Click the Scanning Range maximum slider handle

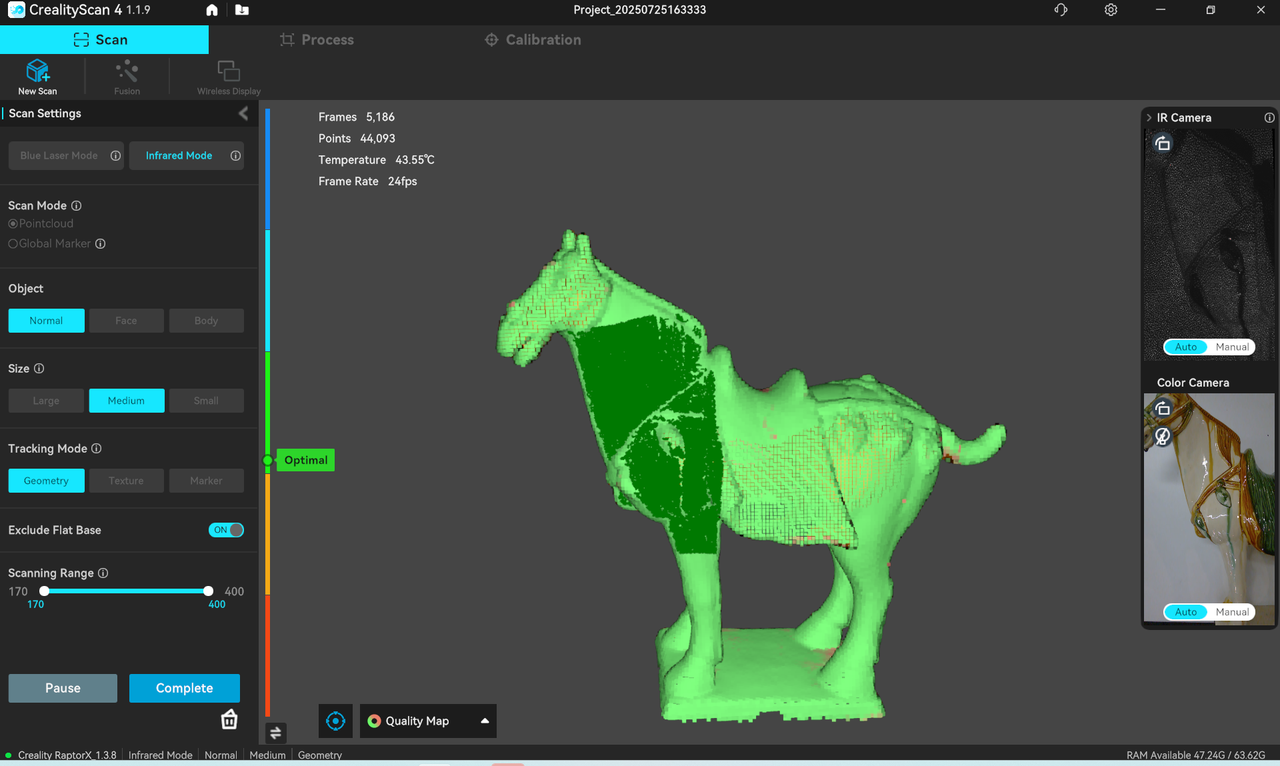208,591
